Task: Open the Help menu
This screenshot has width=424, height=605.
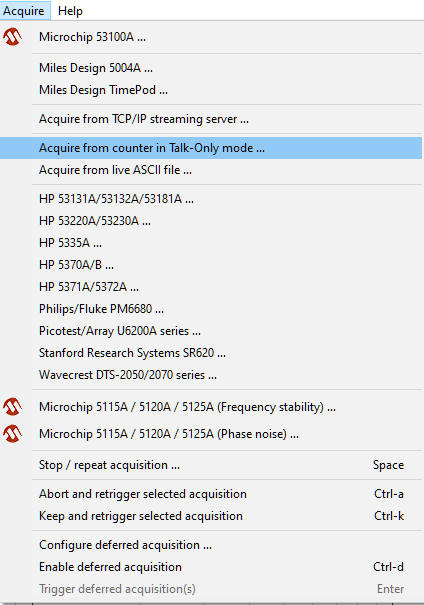Action: point(70,10)
